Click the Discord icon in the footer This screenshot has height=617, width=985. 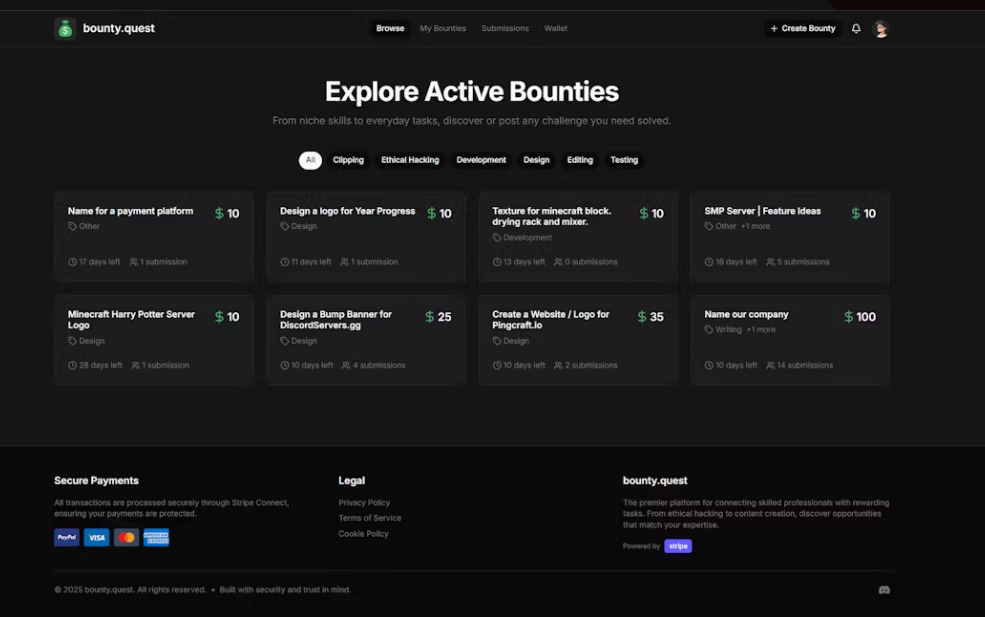pos(884,590)
